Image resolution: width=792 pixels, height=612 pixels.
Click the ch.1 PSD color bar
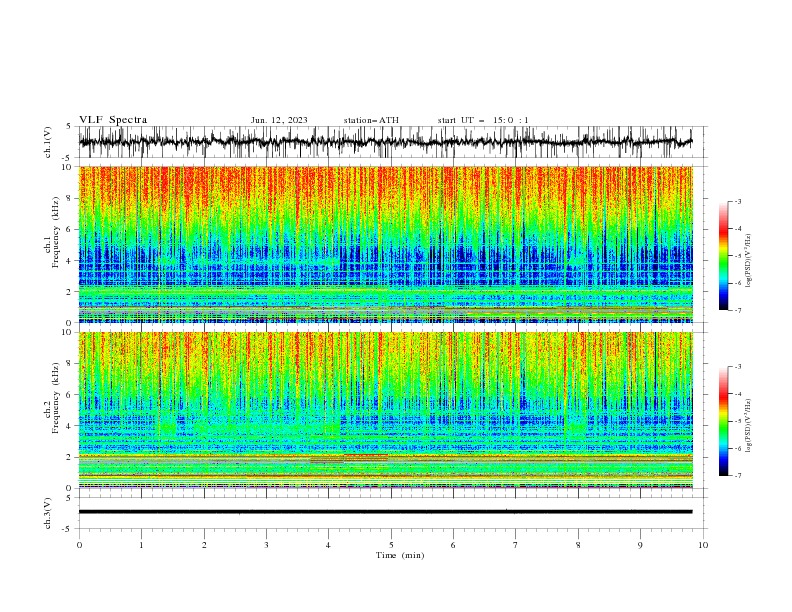point(723,256)
